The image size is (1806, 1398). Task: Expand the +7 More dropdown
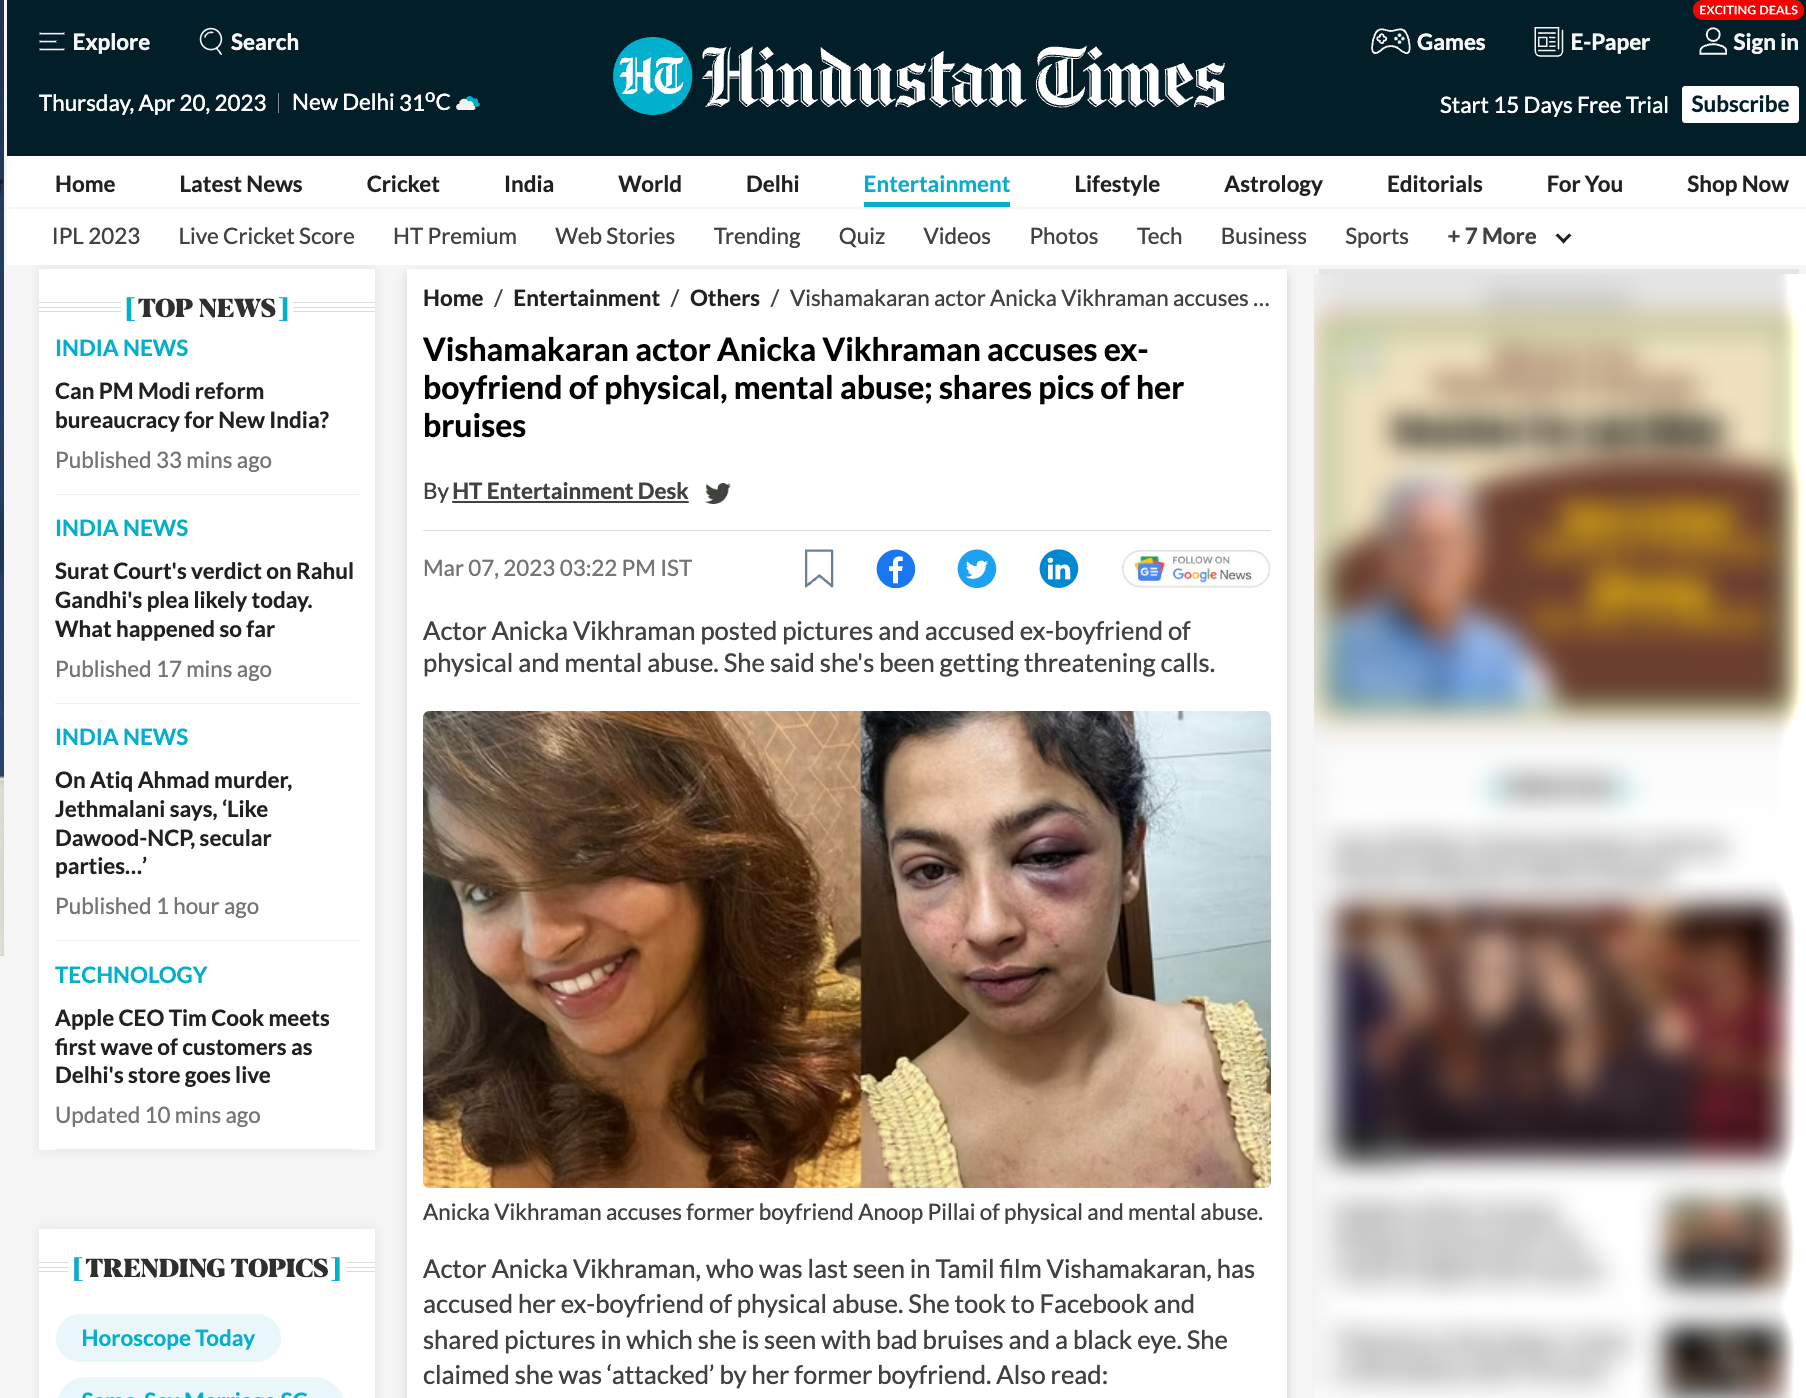click(x=1508, y=237)
